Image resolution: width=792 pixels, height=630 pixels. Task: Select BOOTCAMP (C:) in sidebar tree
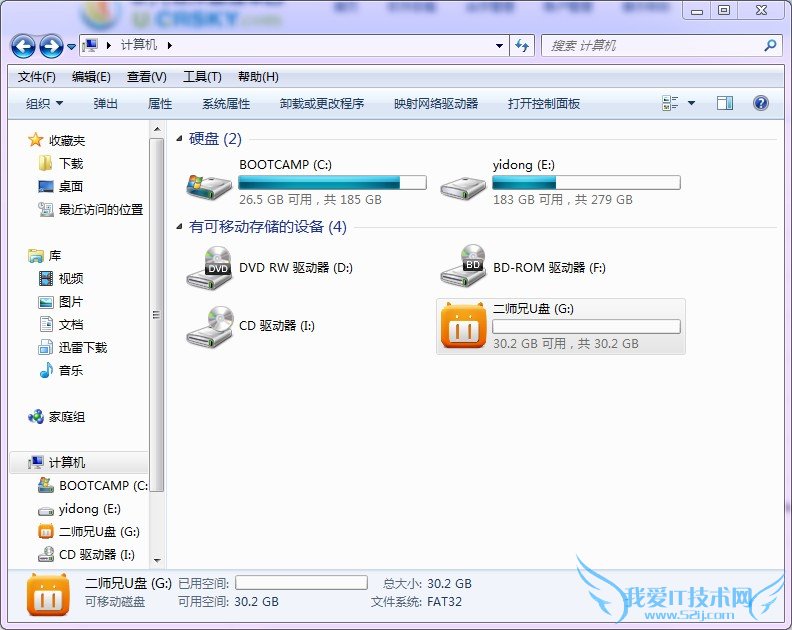tap(93, 486)
